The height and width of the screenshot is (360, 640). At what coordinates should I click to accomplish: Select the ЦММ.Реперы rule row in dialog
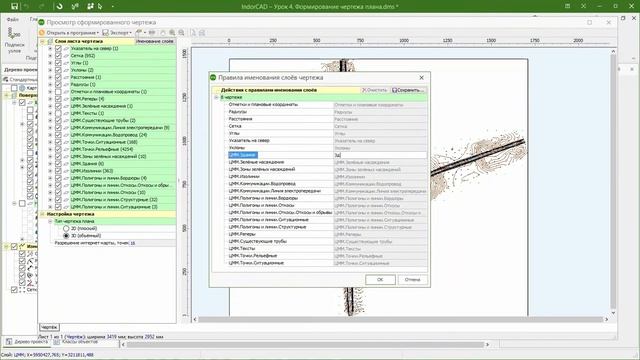pos(327,234)
